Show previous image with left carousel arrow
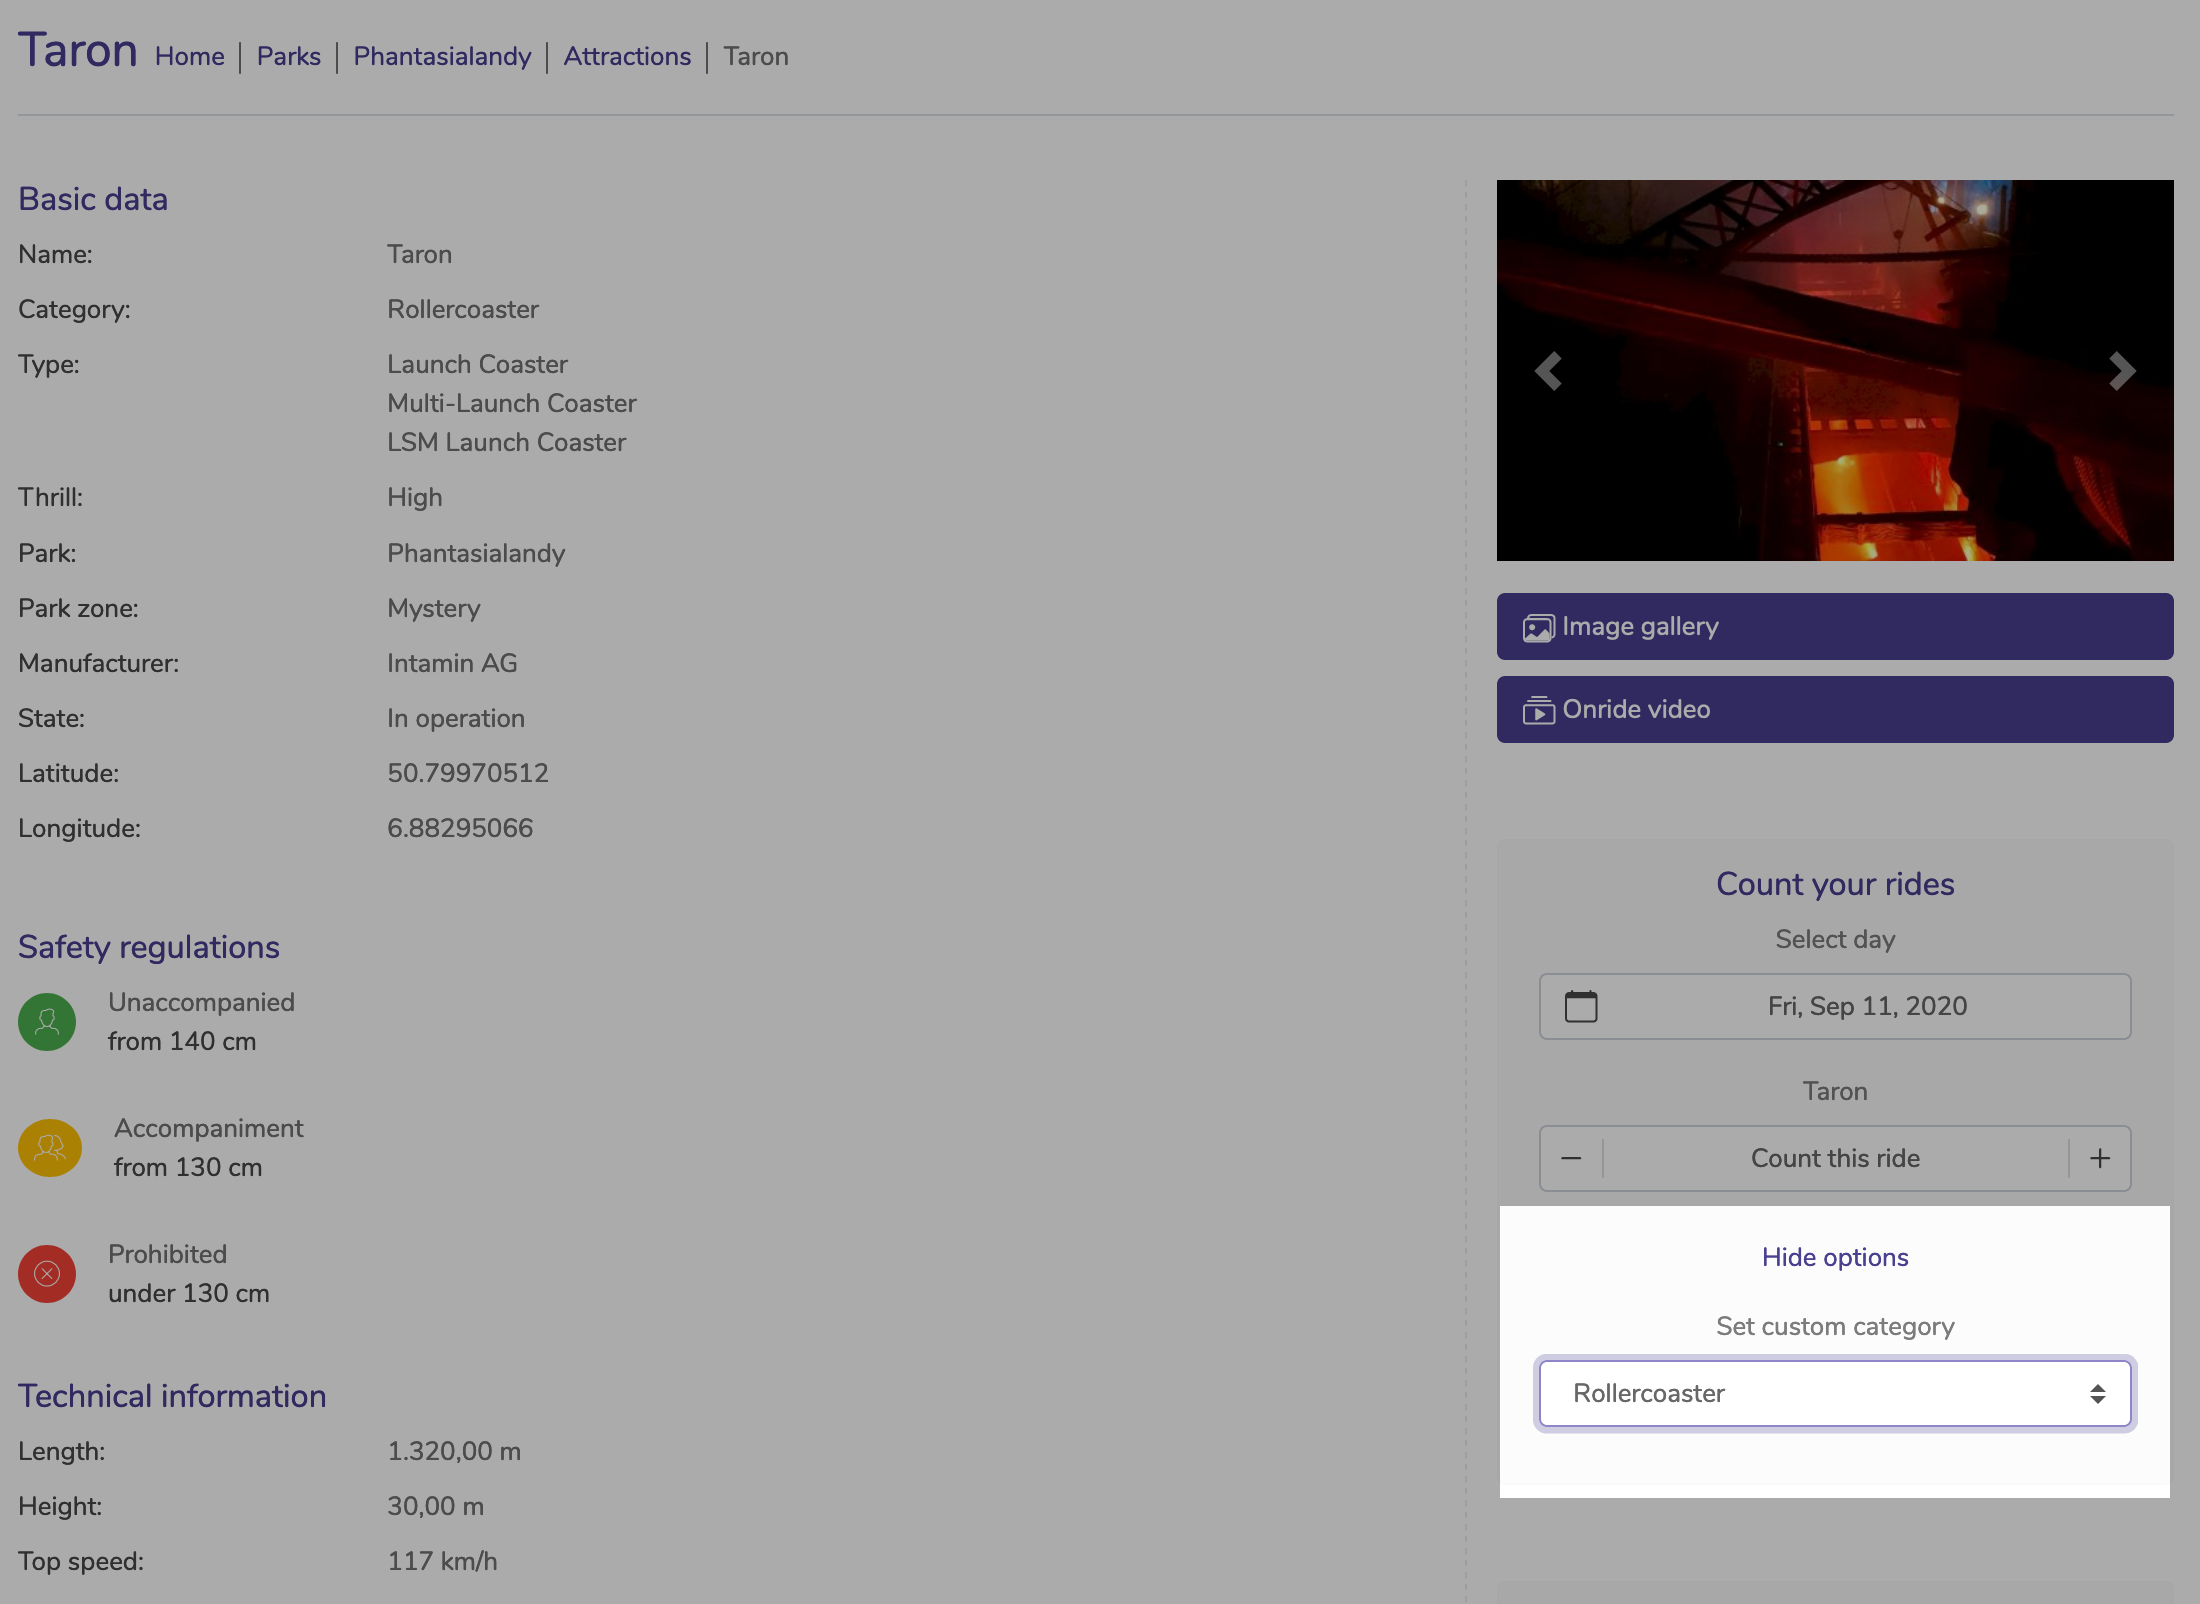Image resolution: width=2200 pixels, height=1604 pixels. point(1548,371)
